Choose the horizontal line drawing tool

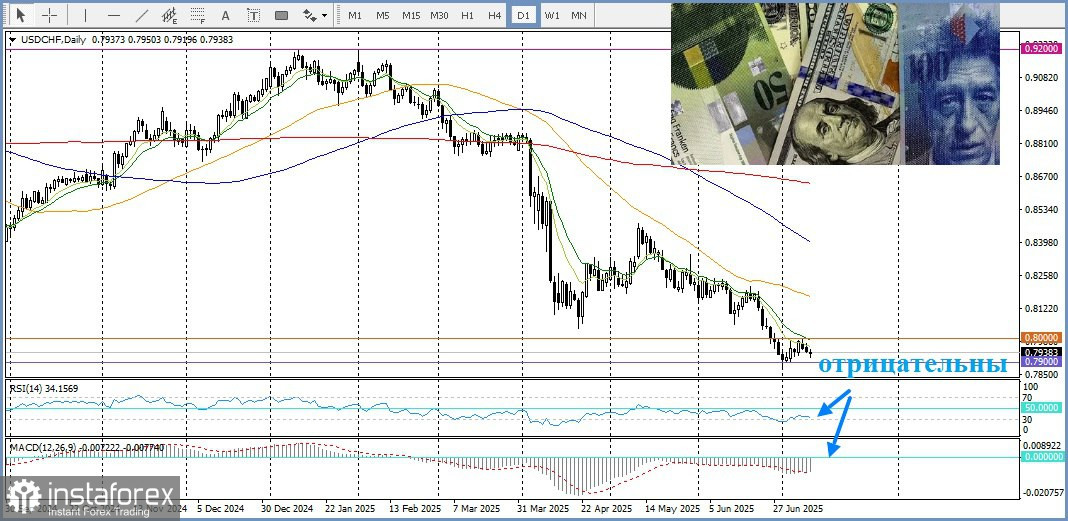[x=114, y=14]
